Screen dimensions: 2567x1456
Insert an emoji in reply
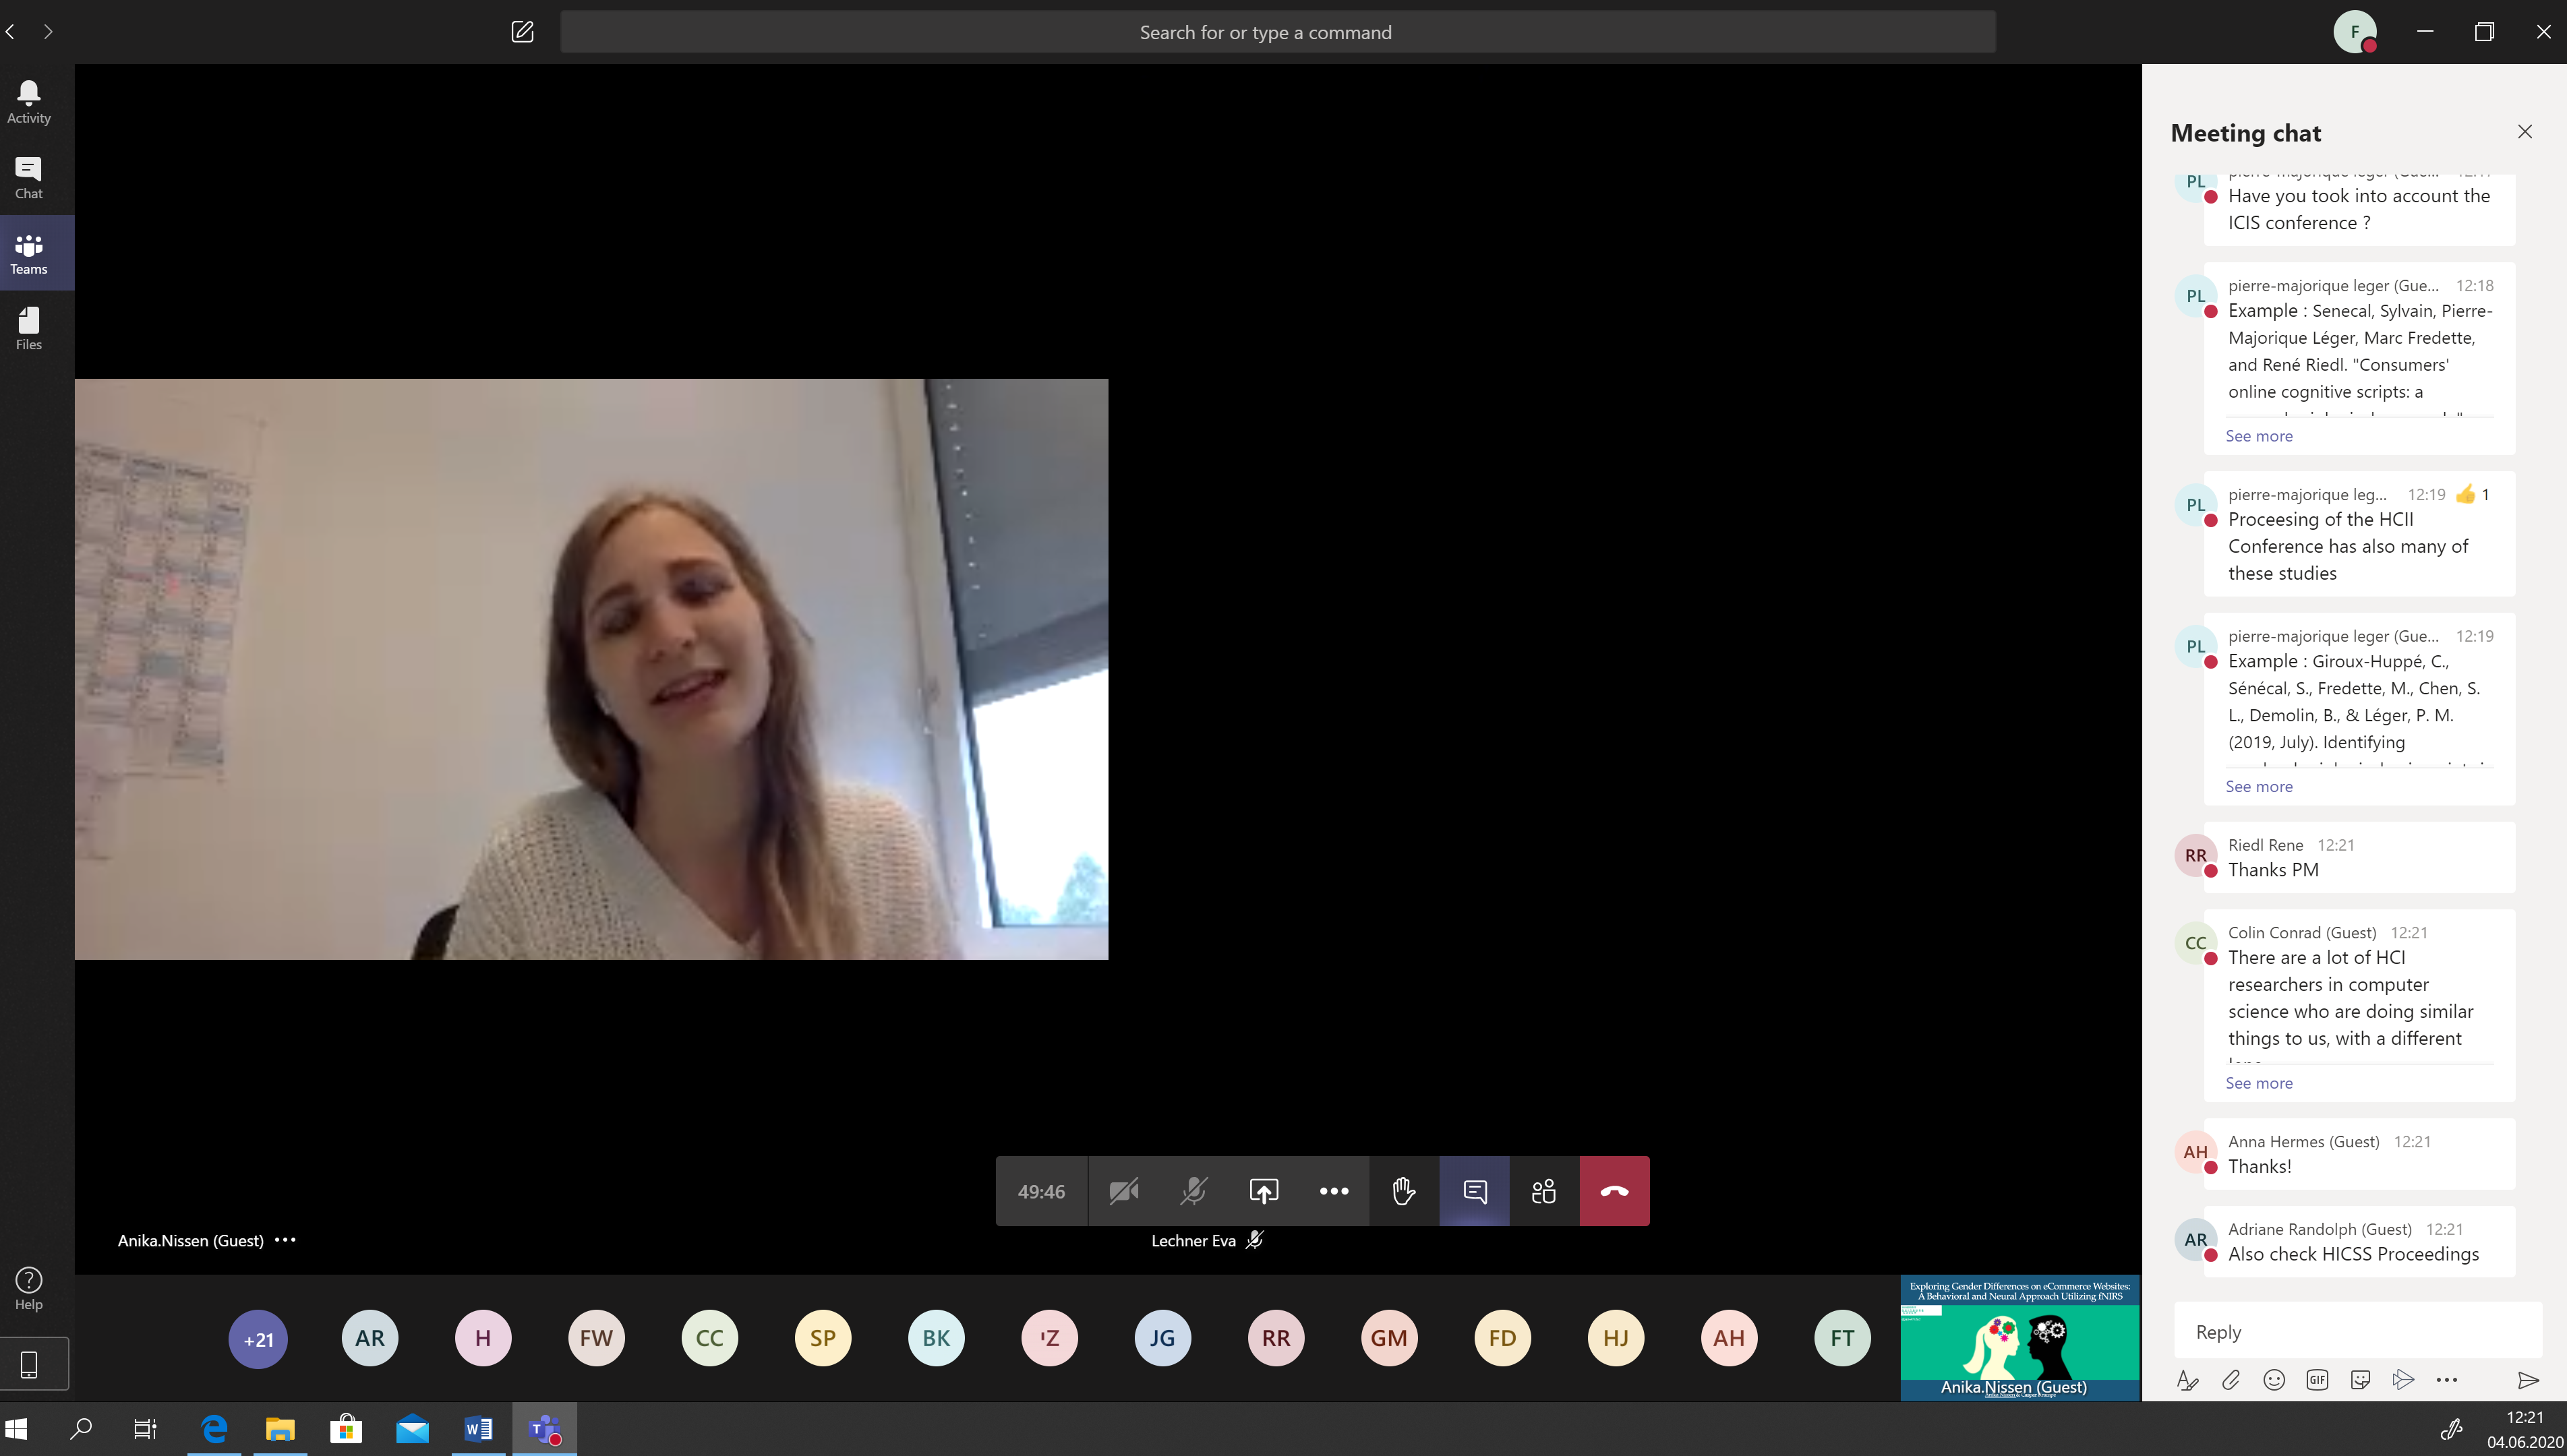[x=2274, y=1380]
